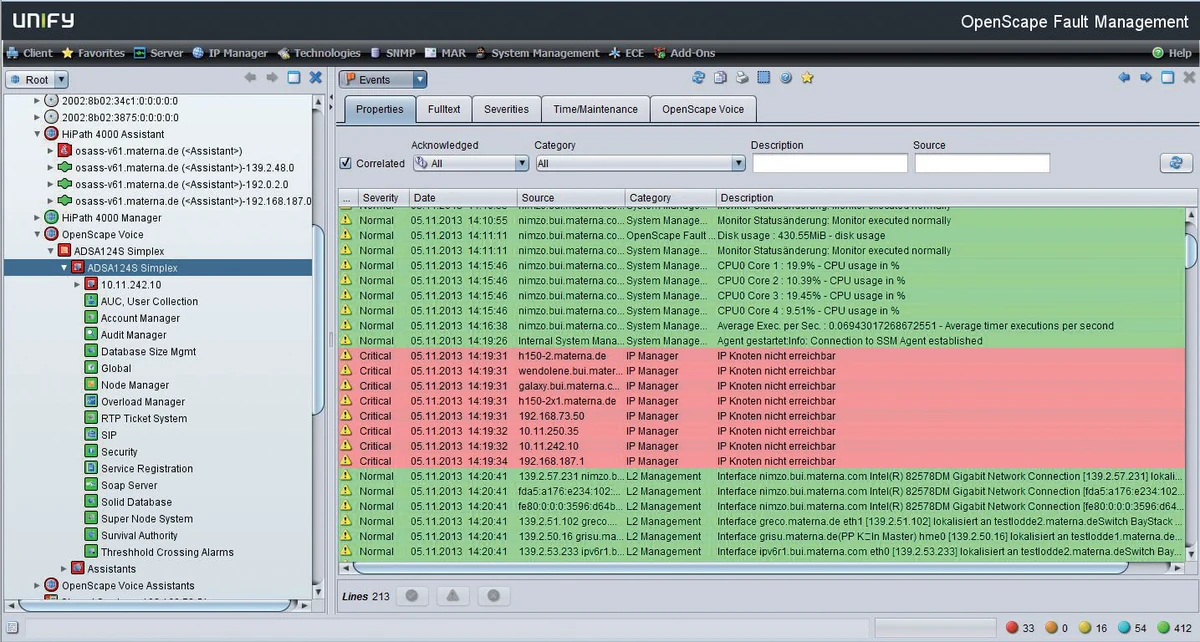Viewport: 1200px width, 642px height.
Task: Click the warning icon on h150-2.materna.de event row
Action: [x=346, y=355]
